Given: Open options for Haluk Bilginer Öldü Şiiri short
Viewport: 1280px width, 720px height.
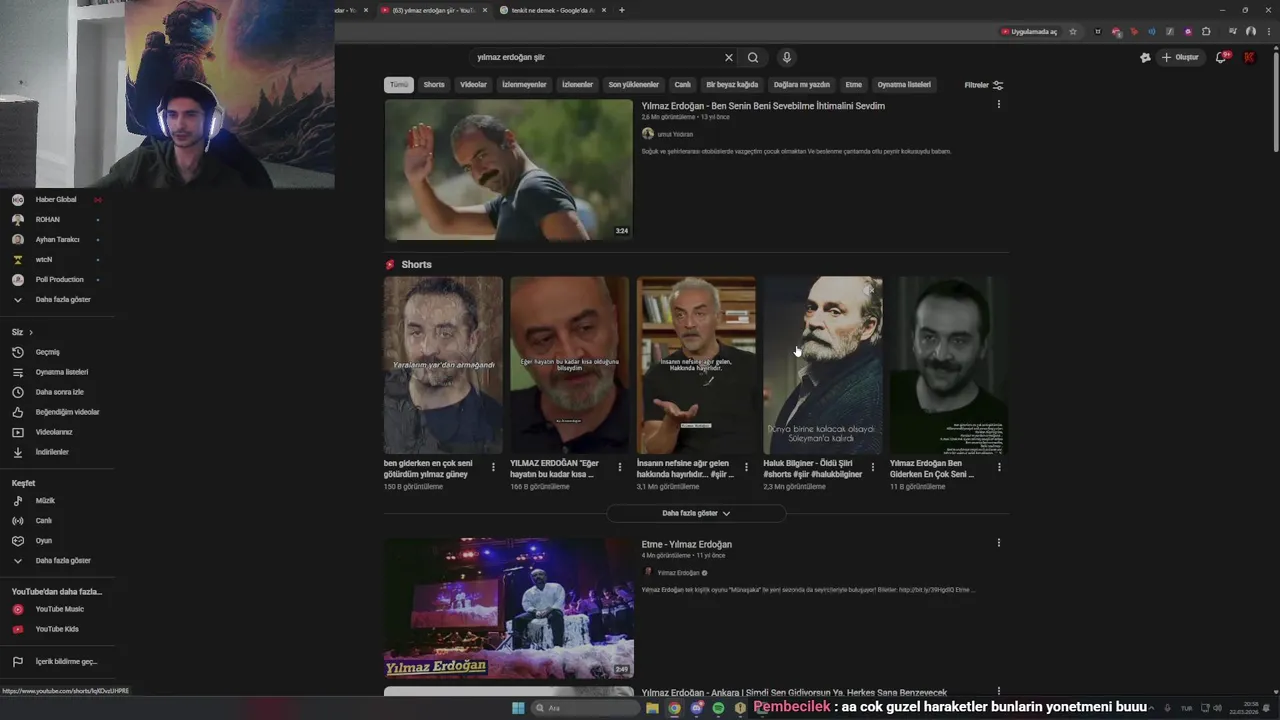Looking at the screenshot, I should (x=872, y=467).
